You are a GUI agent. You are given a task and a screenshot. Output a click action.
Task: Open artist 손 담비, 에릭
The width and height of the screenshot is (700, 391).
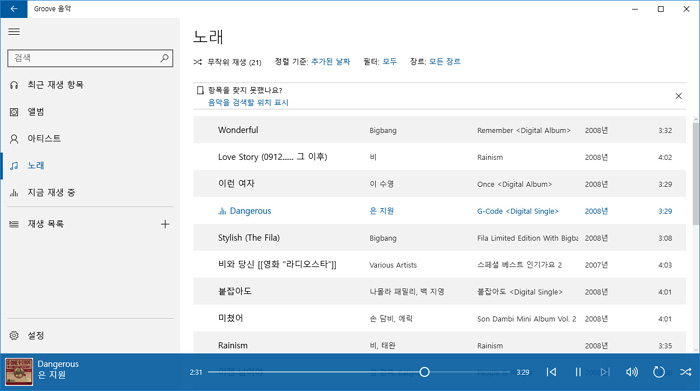click(x=391, y=319)
